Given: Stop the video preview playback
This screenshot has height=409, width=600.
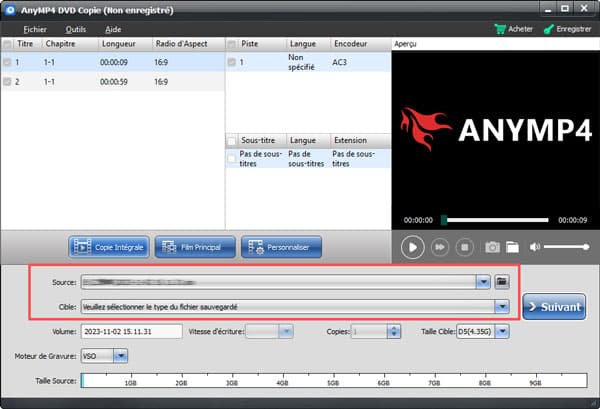Looking at the screenshot, I should tap(464, 246).
